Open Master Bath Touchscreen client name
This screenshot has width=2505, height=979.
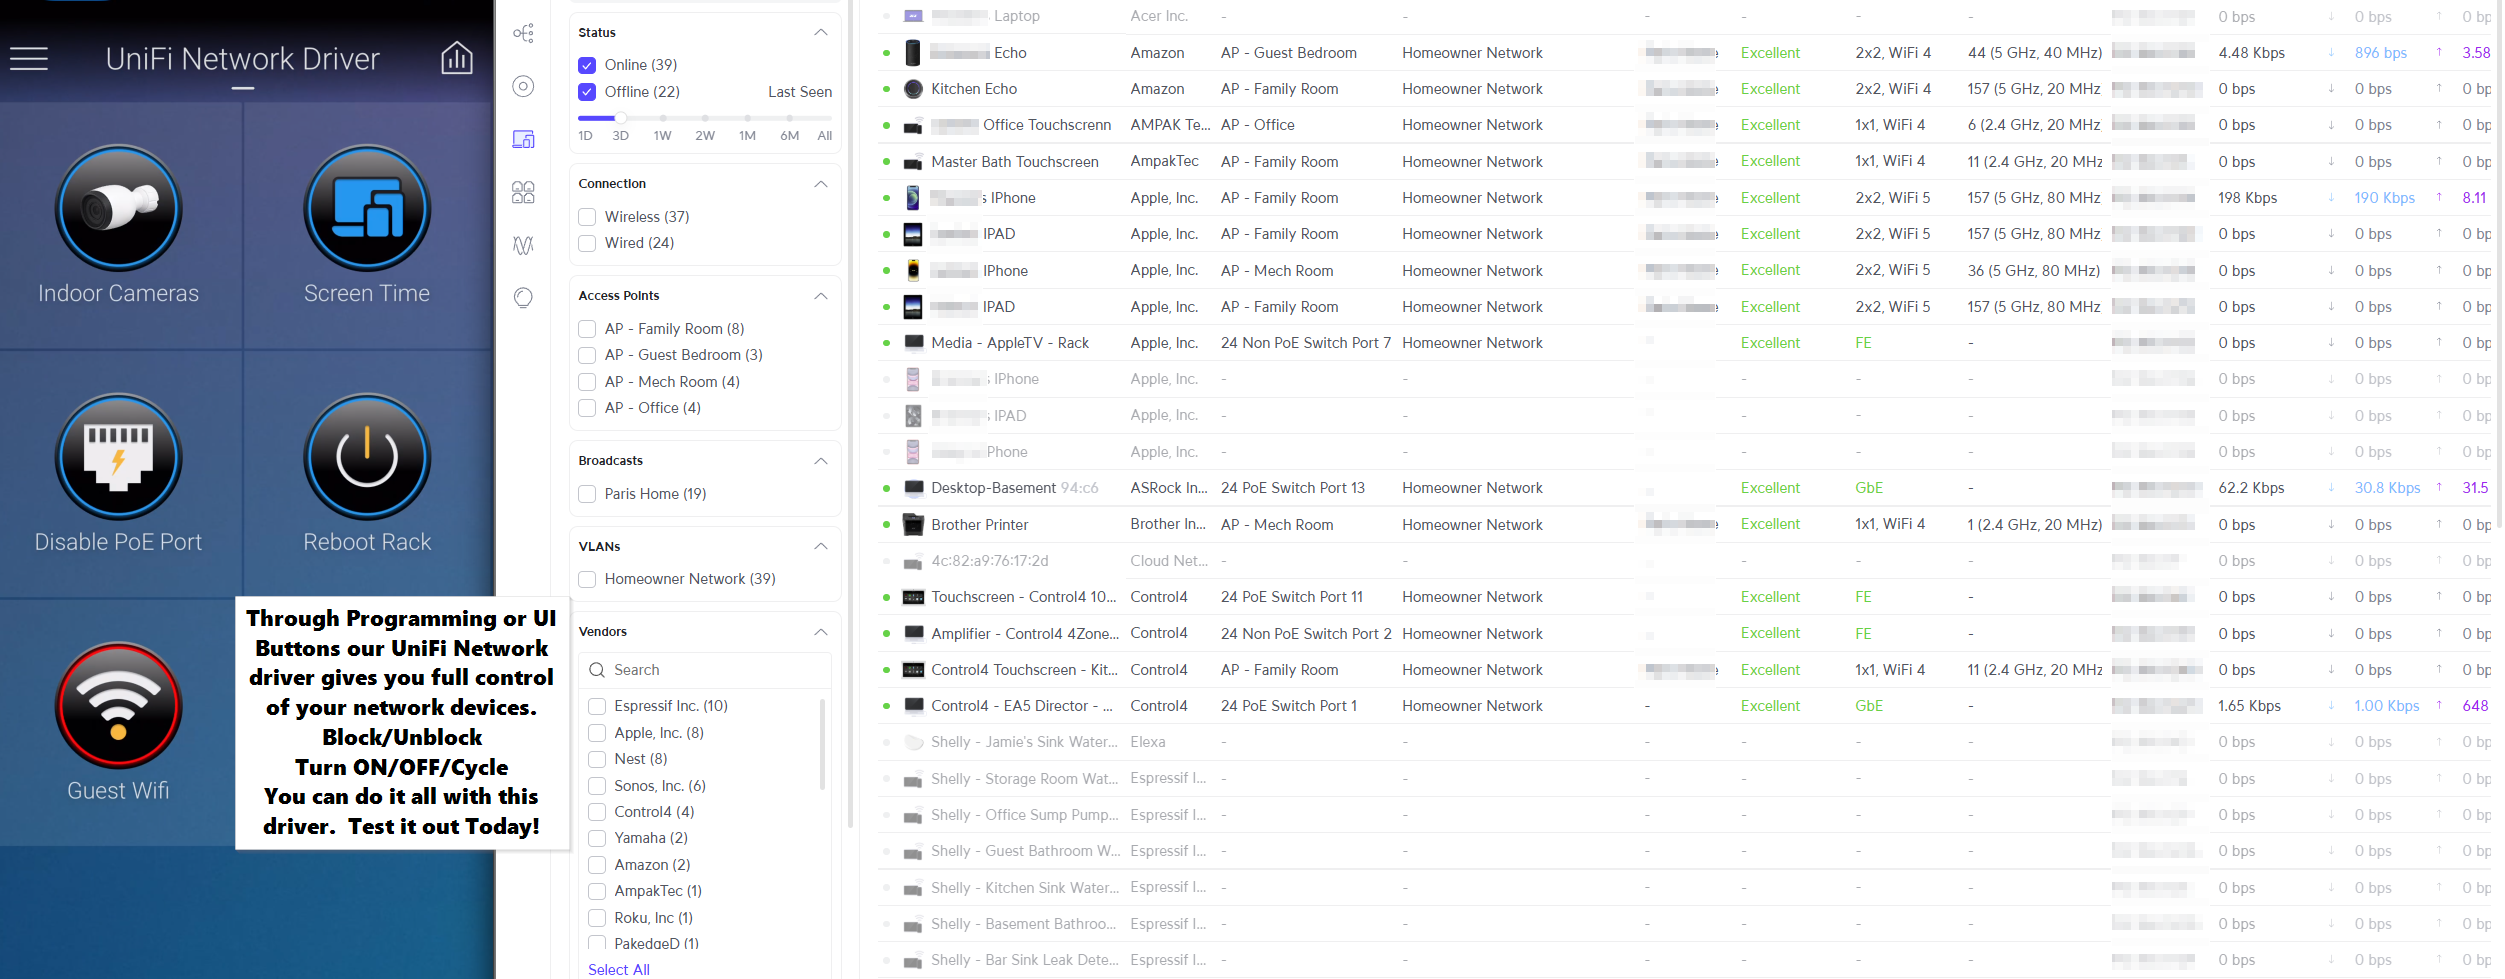(1015, 162)
